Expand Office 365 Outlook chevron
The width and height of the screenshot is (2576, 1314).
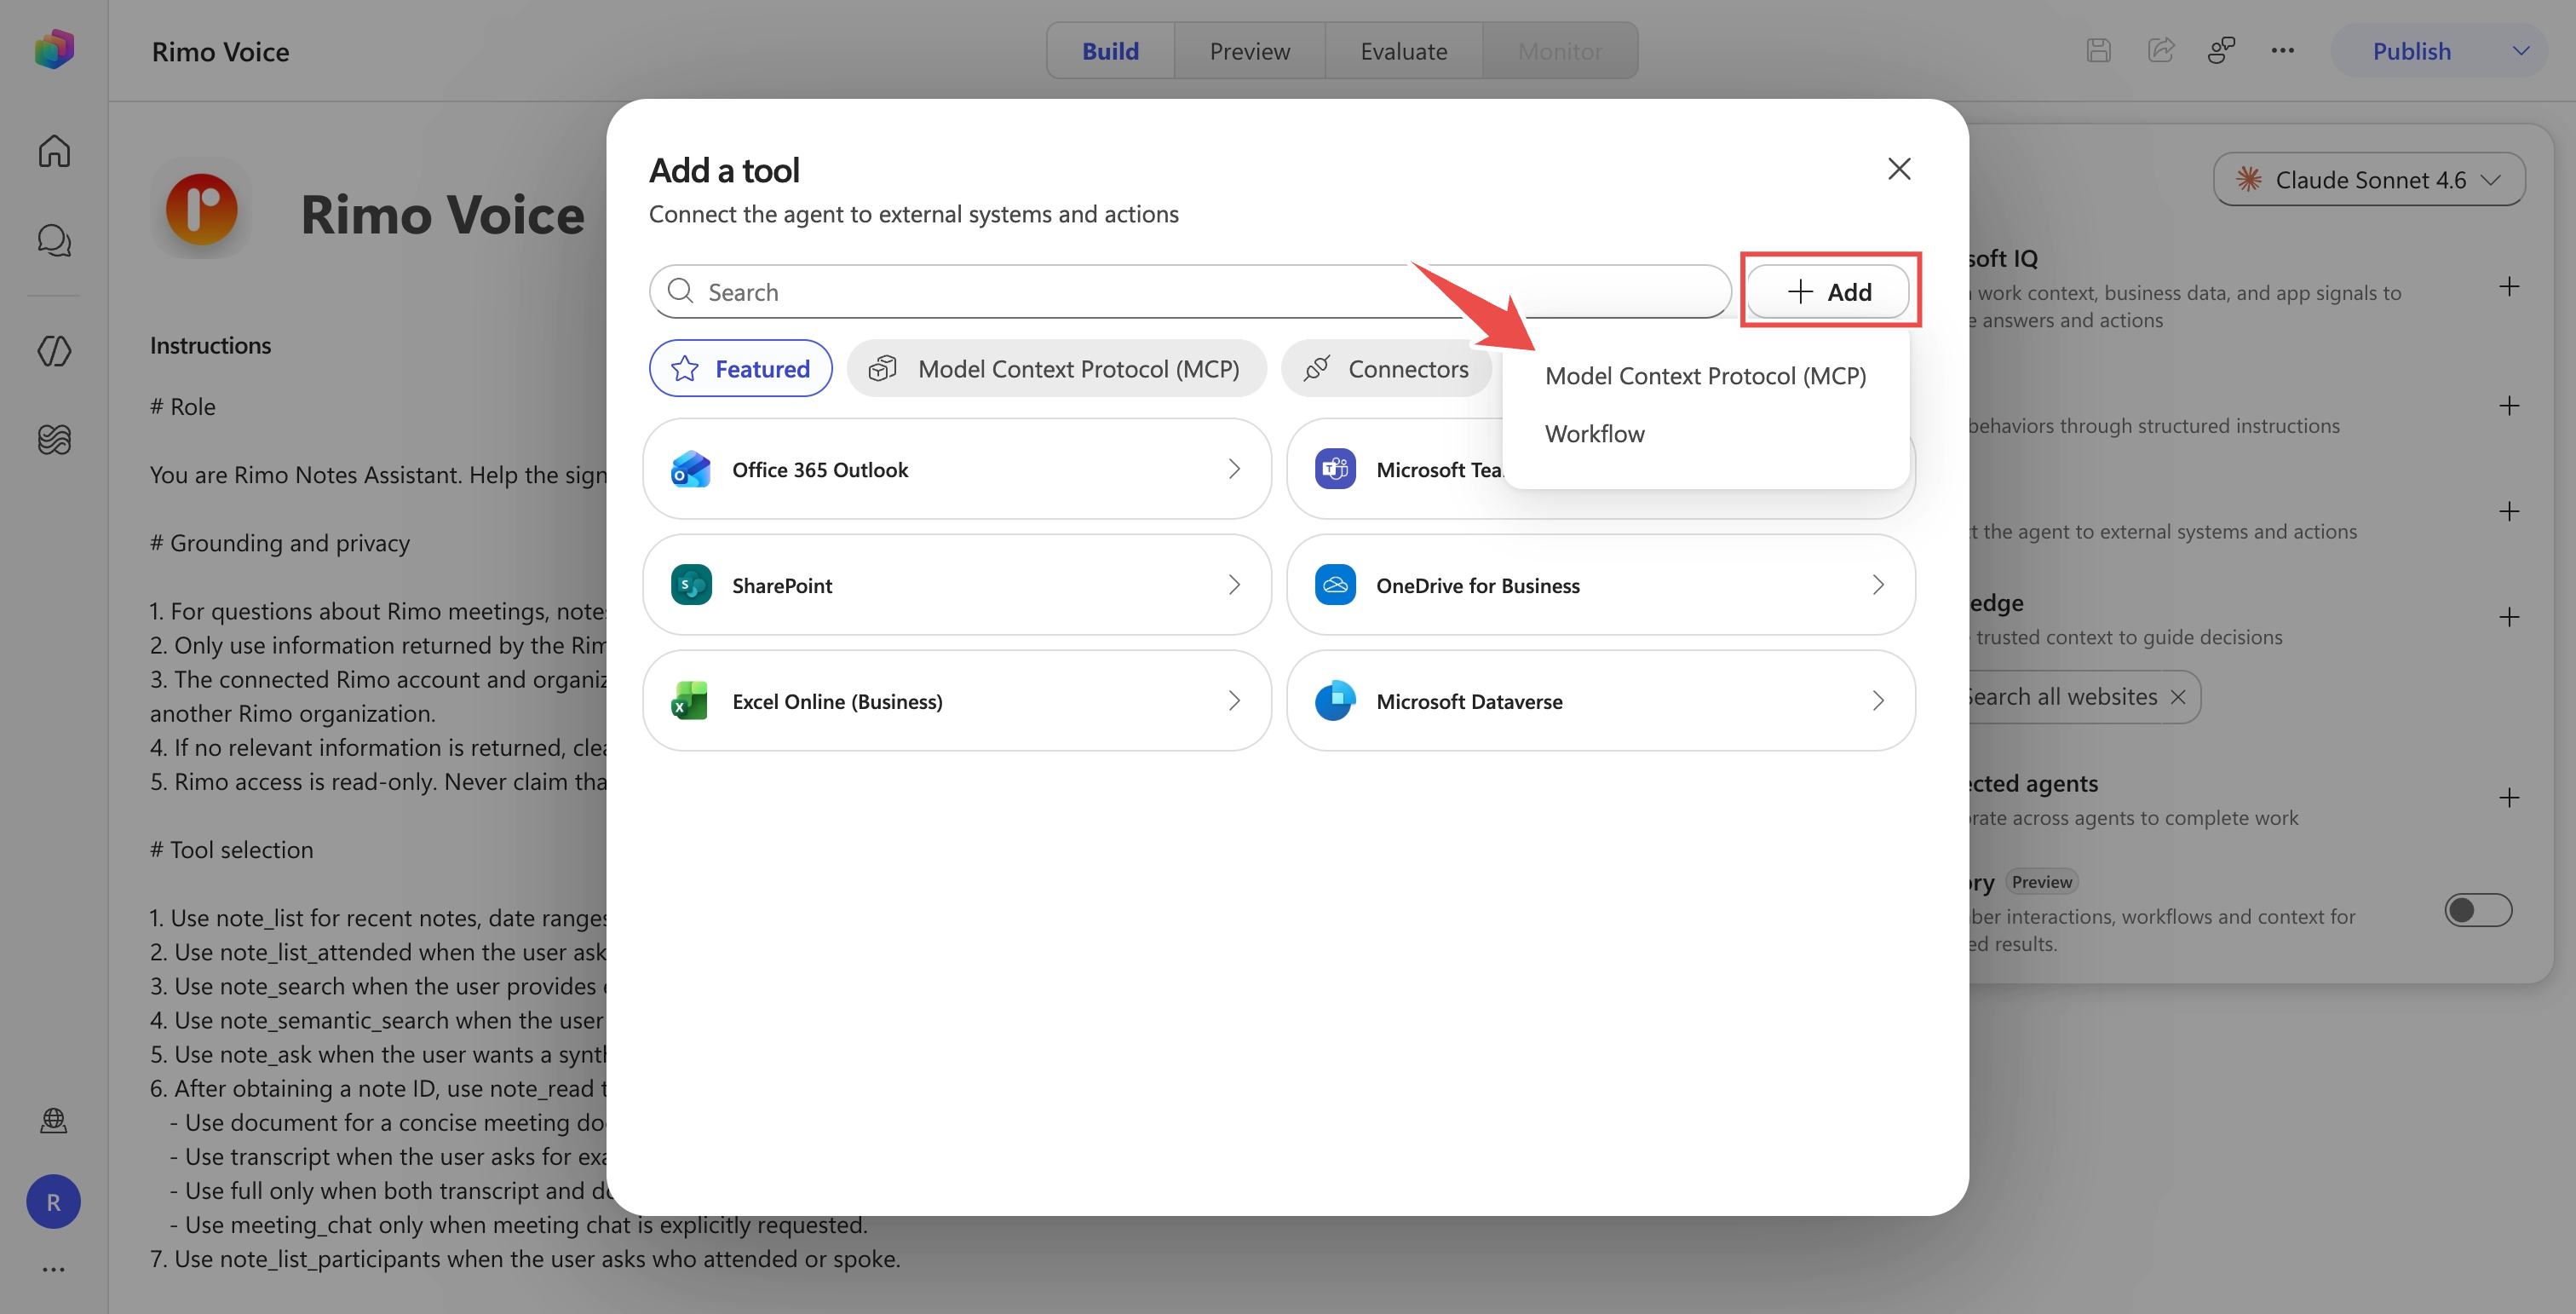coord(1234,469)
